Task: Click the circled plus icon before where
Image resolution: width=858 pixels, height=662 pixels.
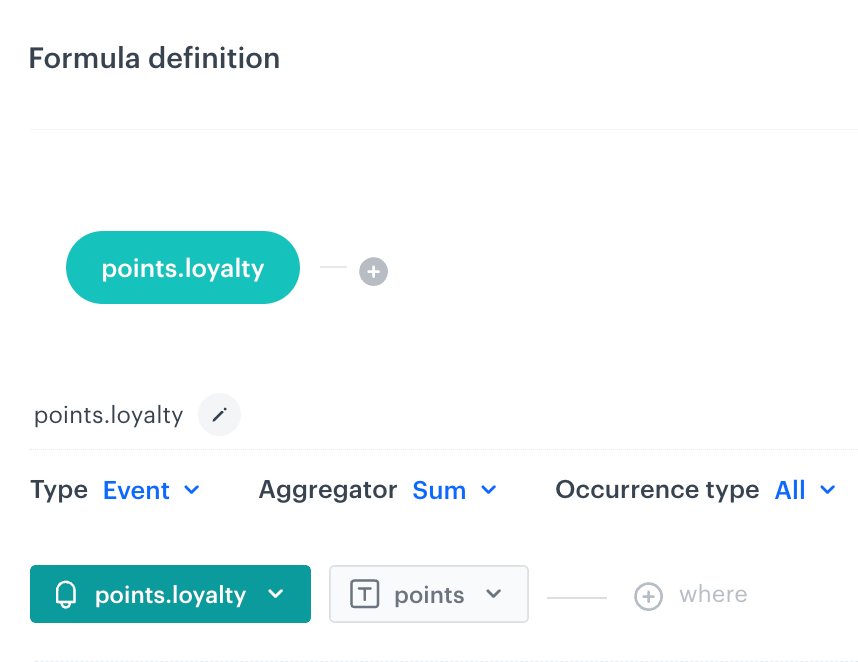Action: [x=648, y=596]
